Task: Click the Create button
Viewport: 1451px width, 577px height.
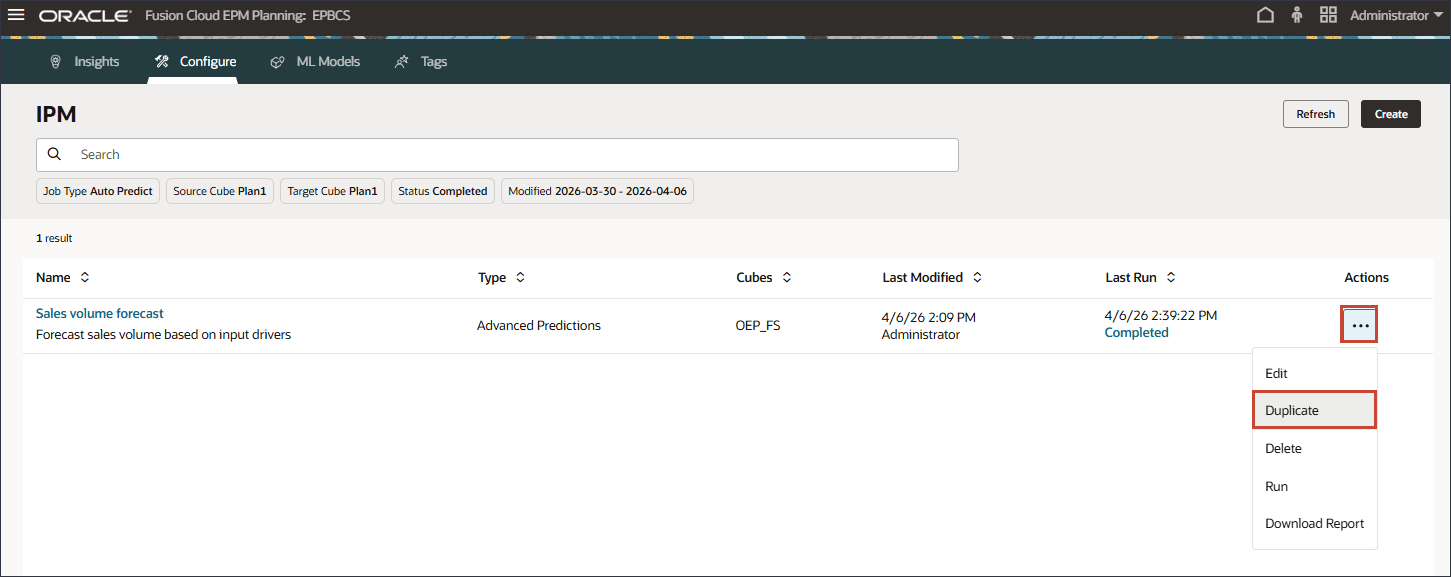Action: (1390, 114)
